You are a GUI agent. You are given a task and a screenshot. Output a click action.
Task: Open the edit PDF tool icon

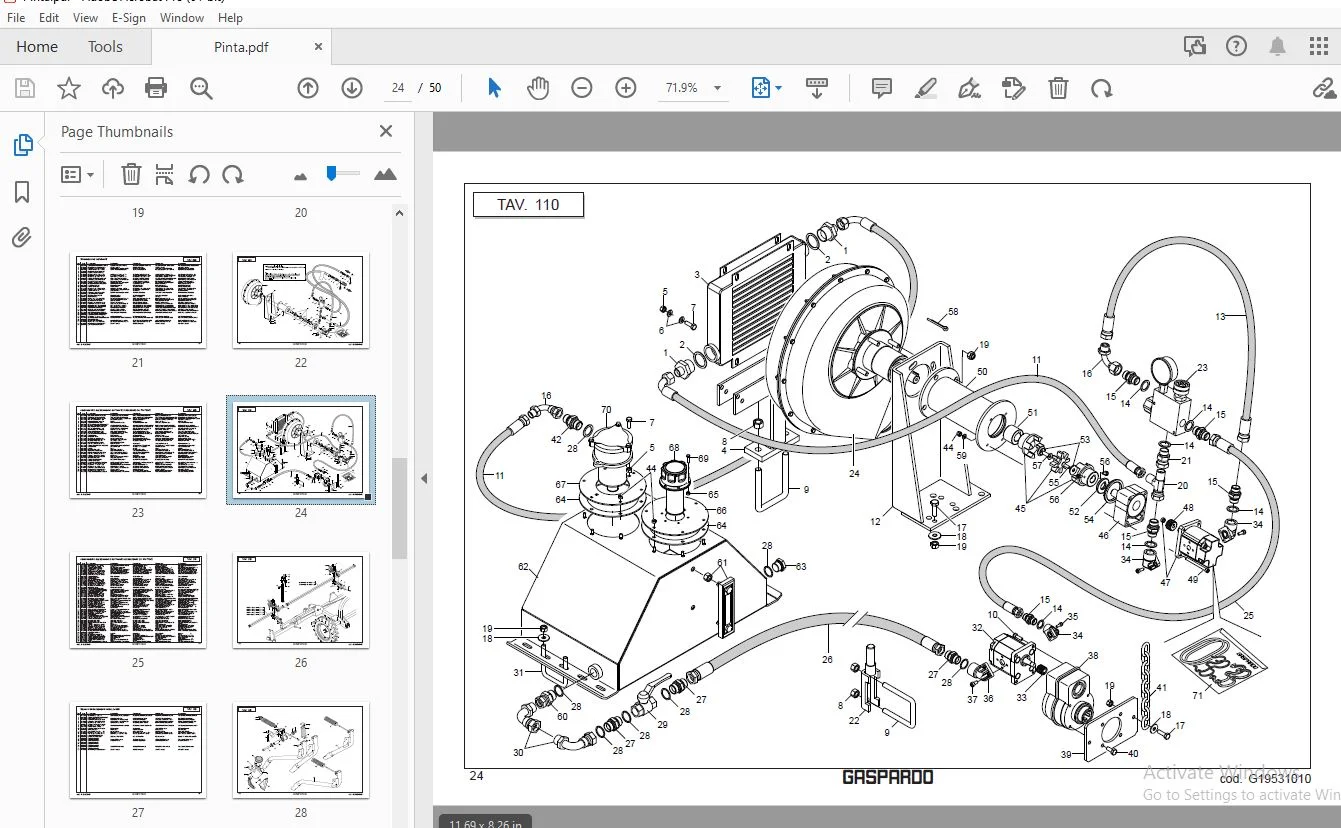1014,88
